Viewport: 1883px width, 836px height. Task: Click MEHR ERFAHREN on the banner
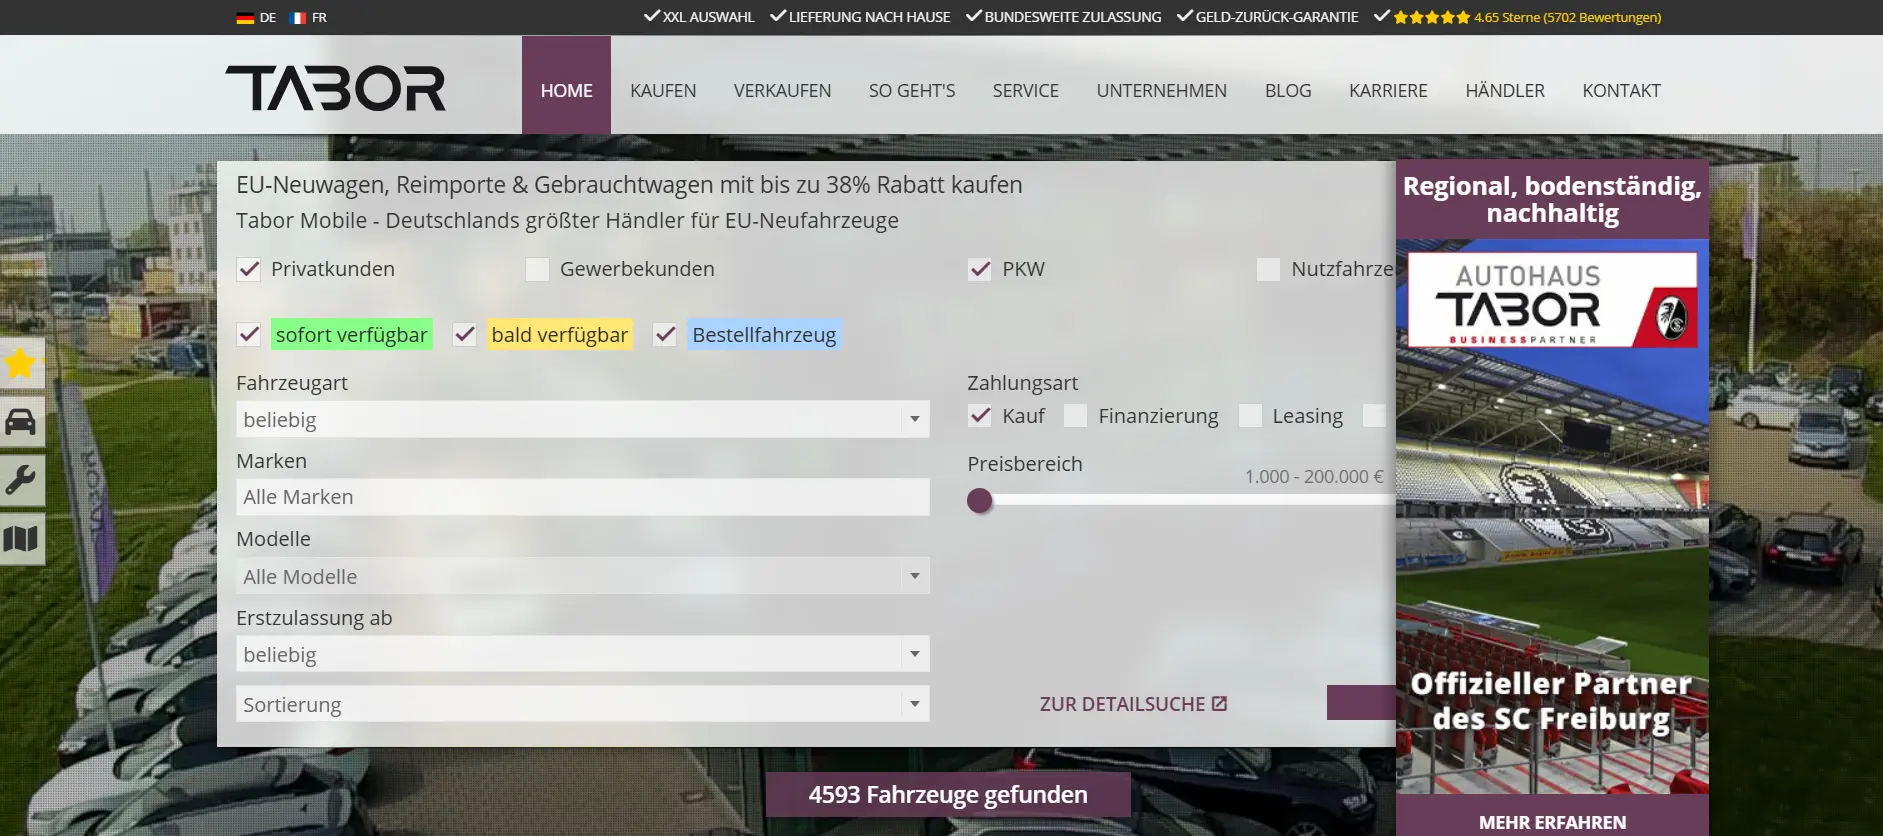point(1552,822)
